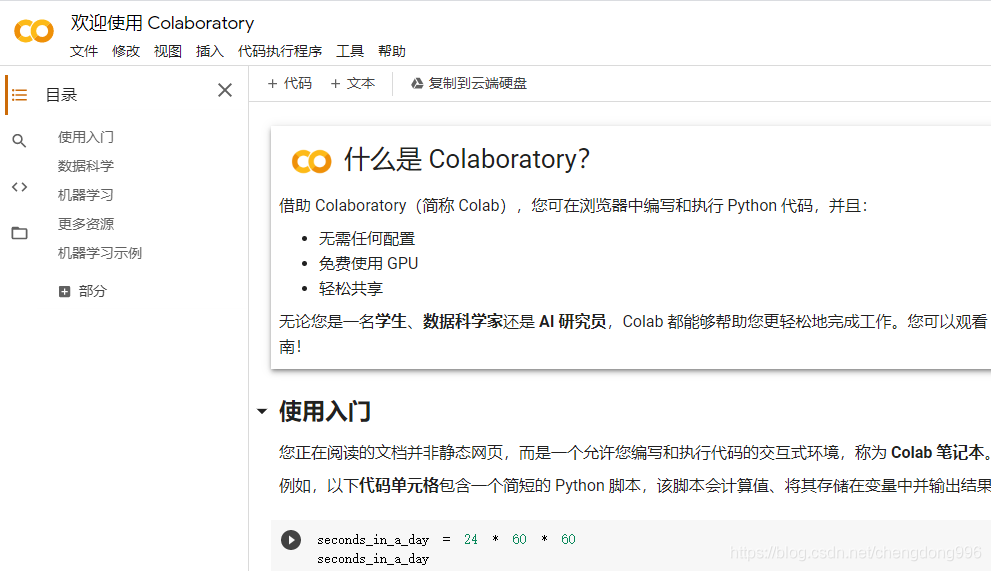Go to 更多资源 in contents
This screenshot has width=991, height=571.
pos(86,224)
